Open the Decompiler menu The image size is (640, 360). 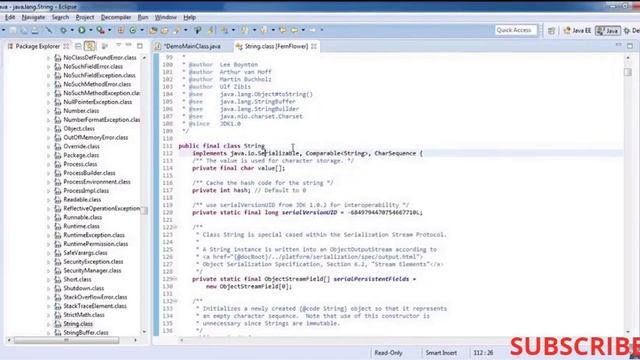pos(116,17)
